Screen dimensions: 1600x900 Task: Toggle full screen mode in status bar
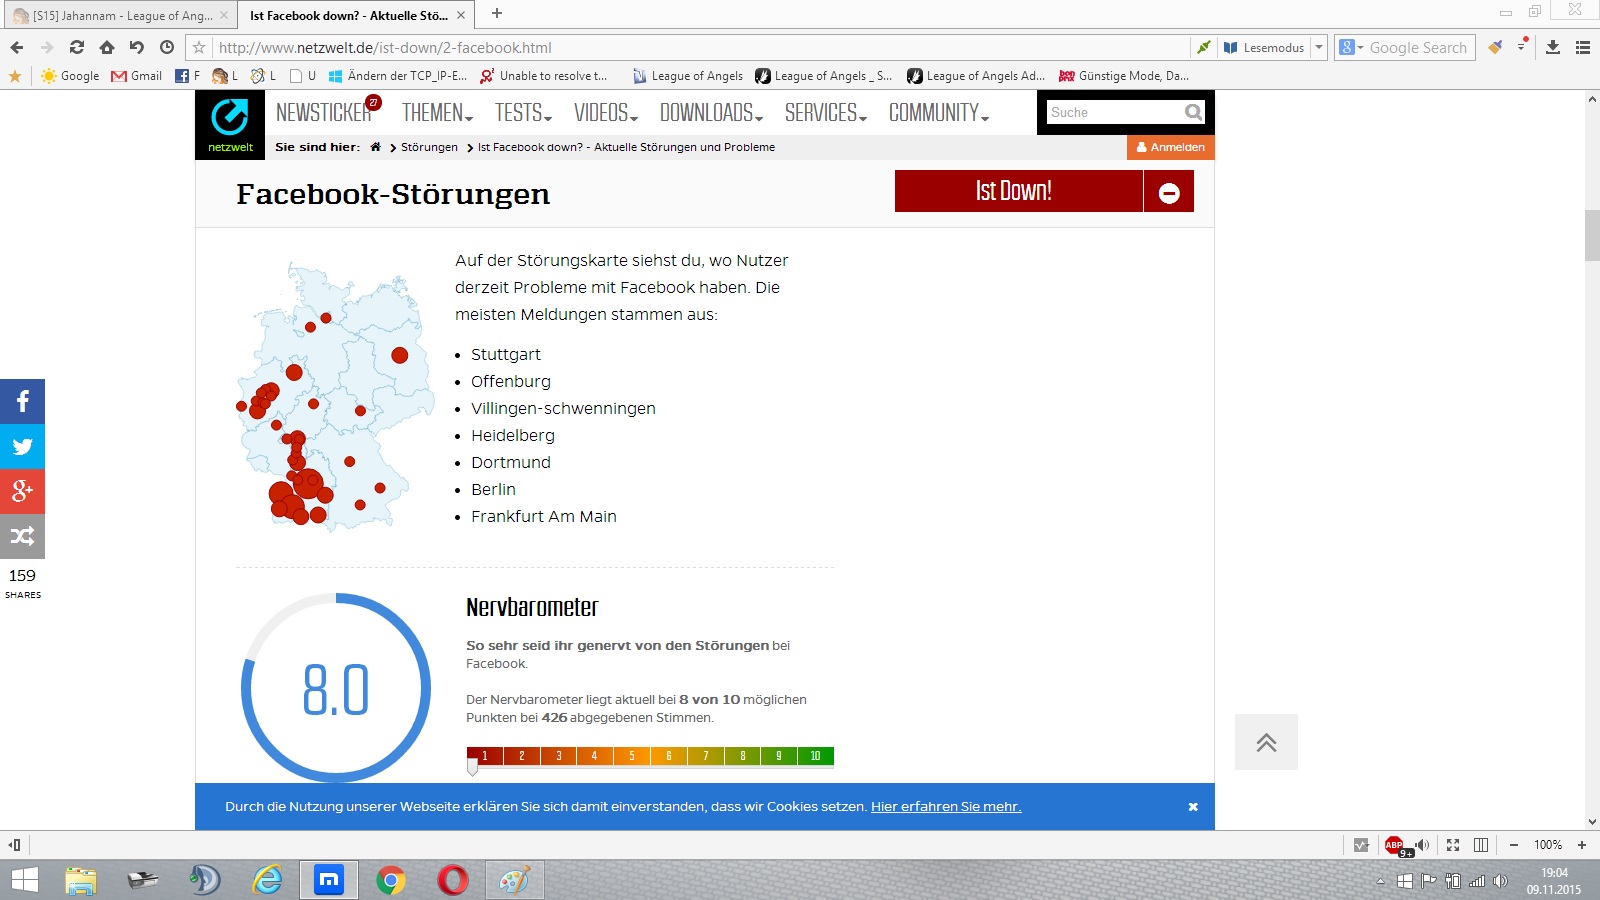pos(1453,845)
